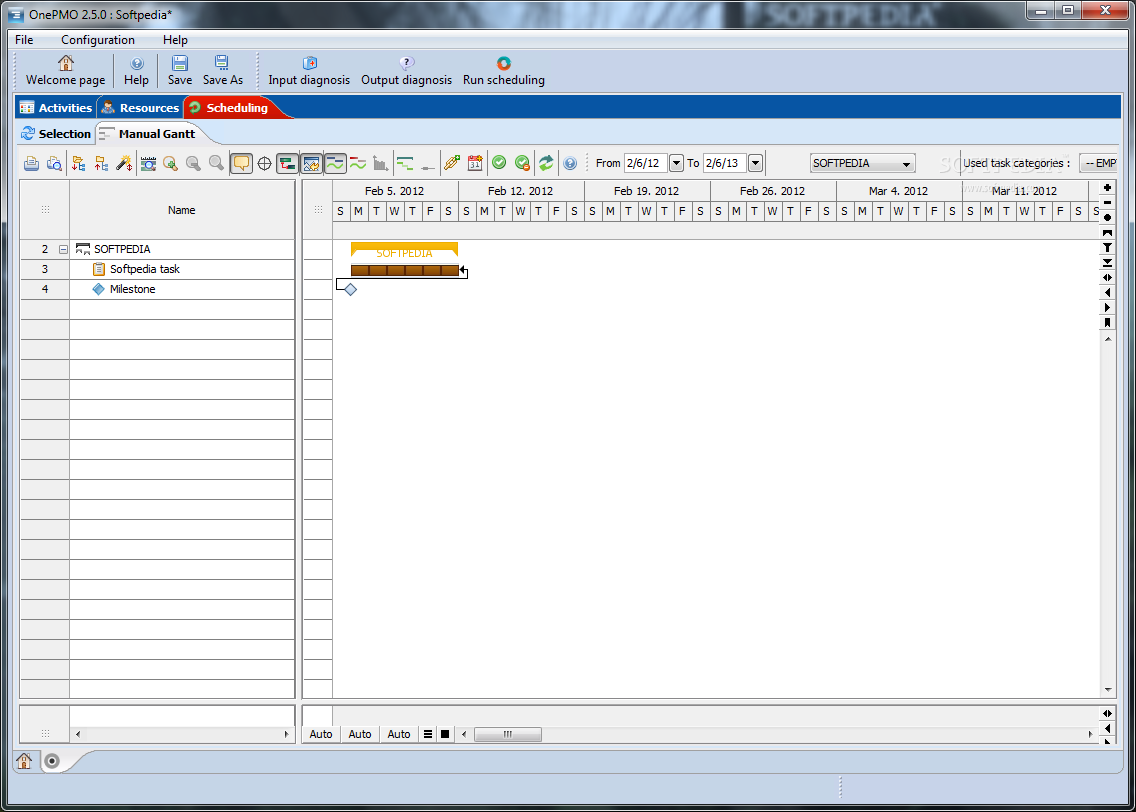The width and height of the screenshot is (1136, 812).
Task: Click the blue question mark toolbar icon
Action: pyautogui.click(x=570, y=164)
